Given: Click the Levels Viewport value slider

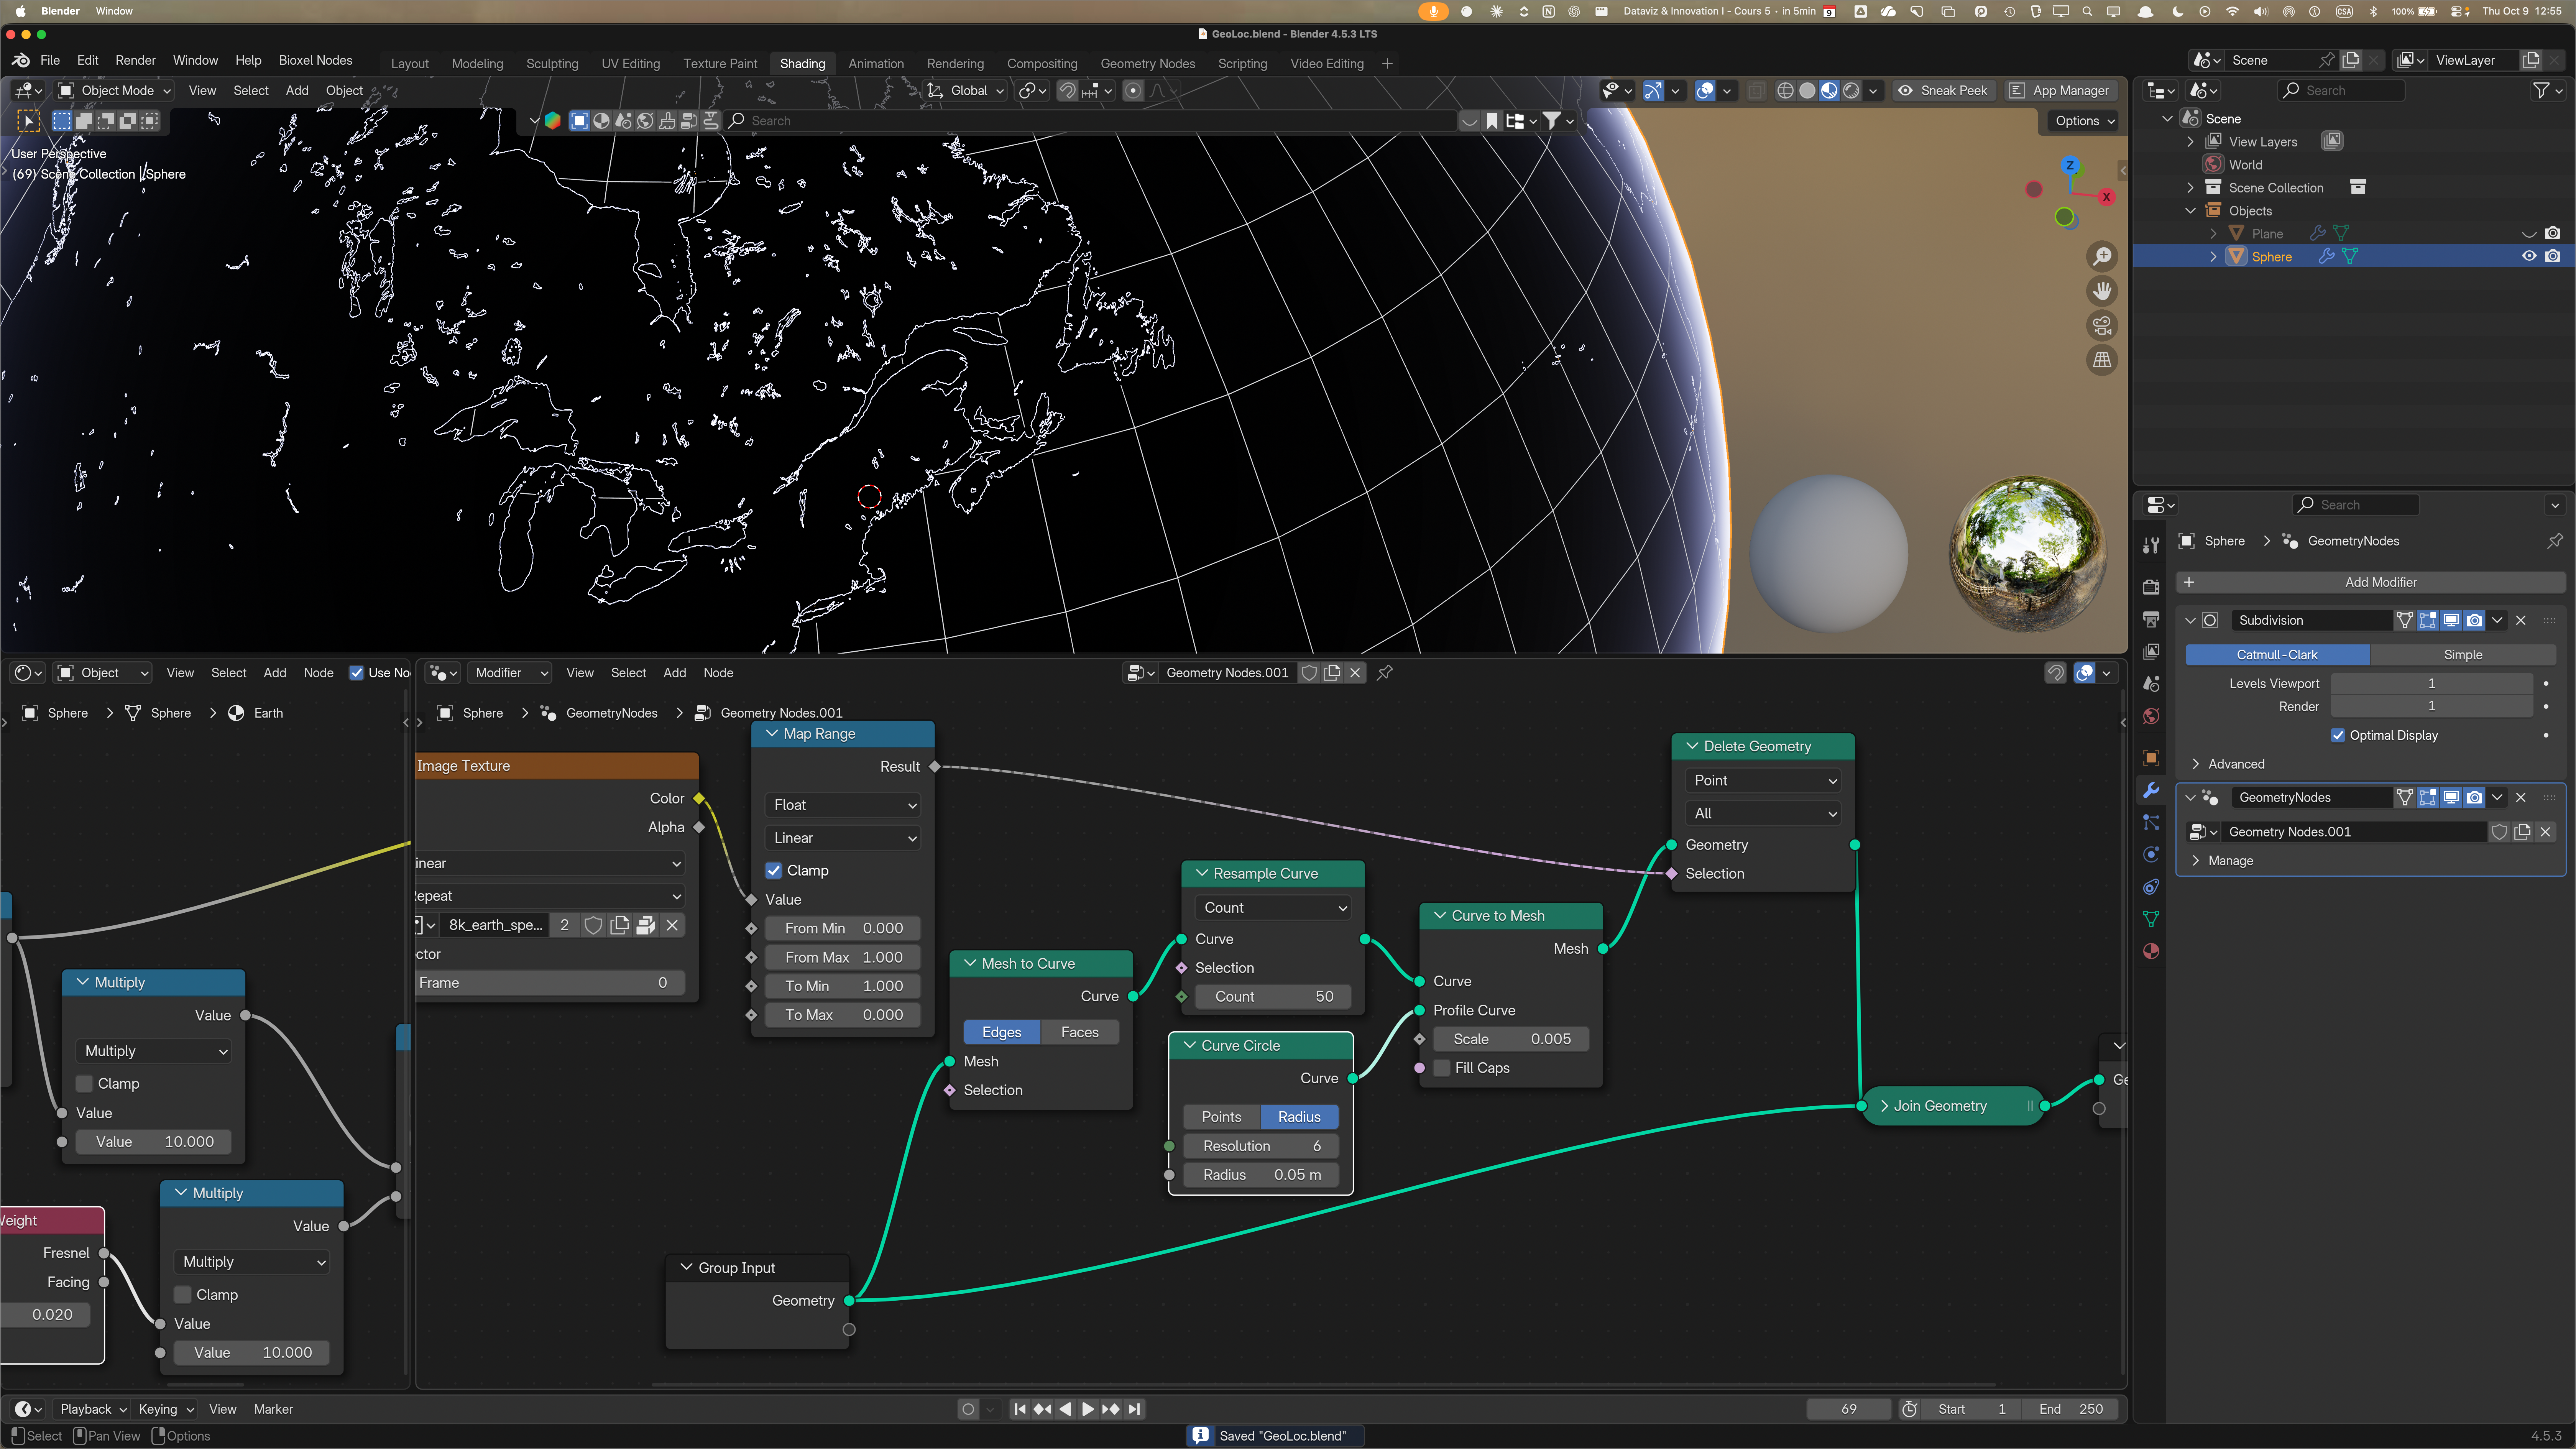Looking at the screenshot, I should point(2432,684).
